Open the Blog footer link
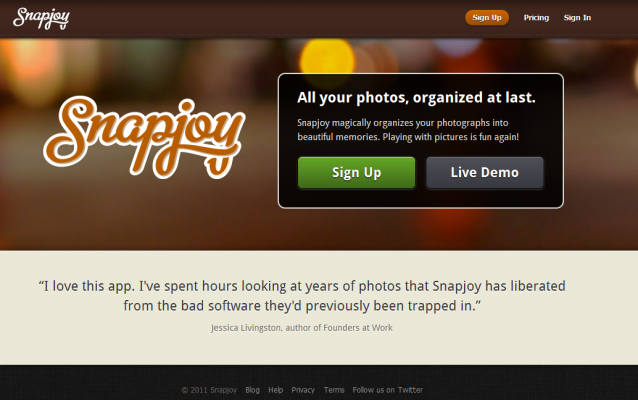 point(252,390)
